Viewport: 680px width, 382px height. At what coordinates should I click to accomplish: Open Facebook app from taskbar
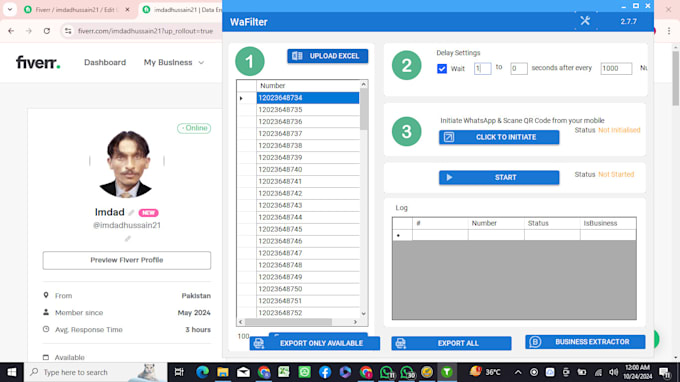click(x=325, y=372)
